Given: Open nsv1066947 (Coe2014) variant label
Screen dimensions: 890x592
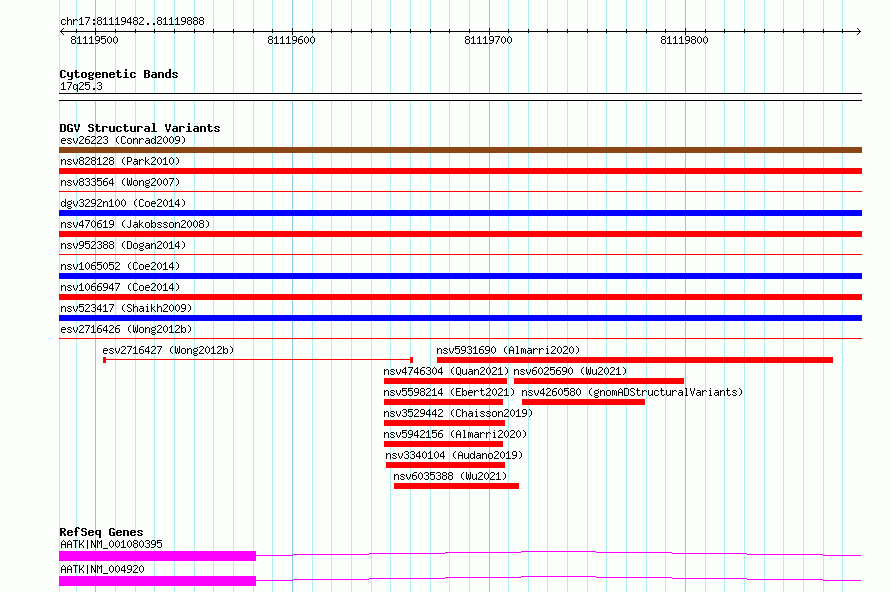Looking at the screenshot, I should coord(120,287).
